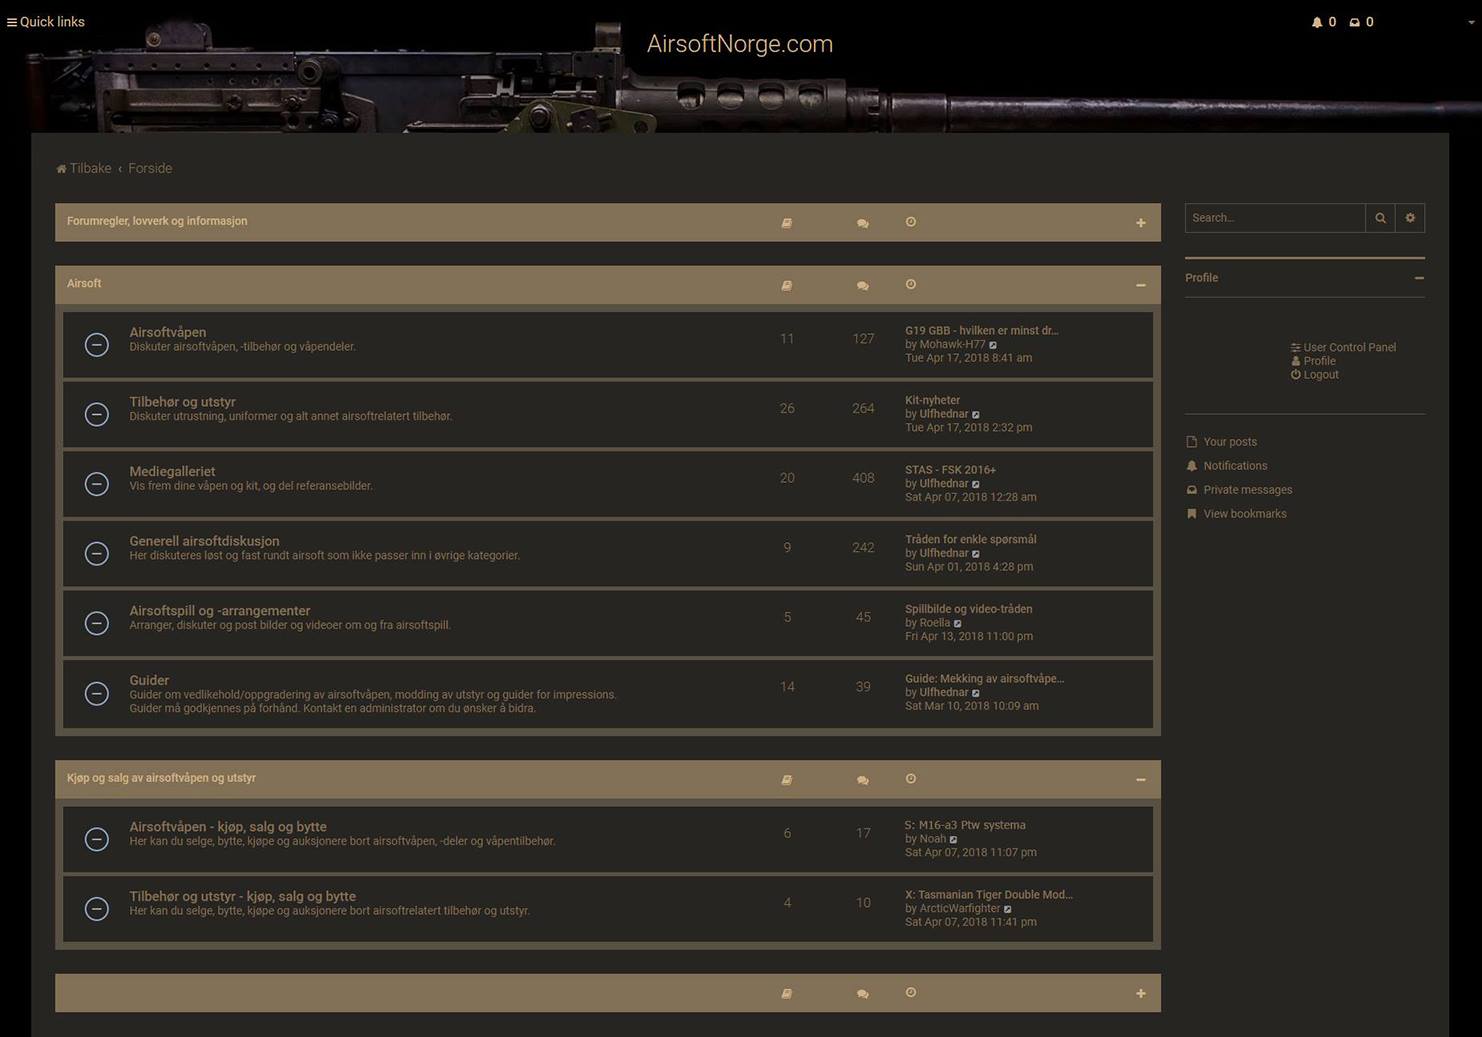Click the Mediegalleriet forum status icon
Image resolution: width=1482 pixels, height=1037 pixels.
click(x=97, y=484)
